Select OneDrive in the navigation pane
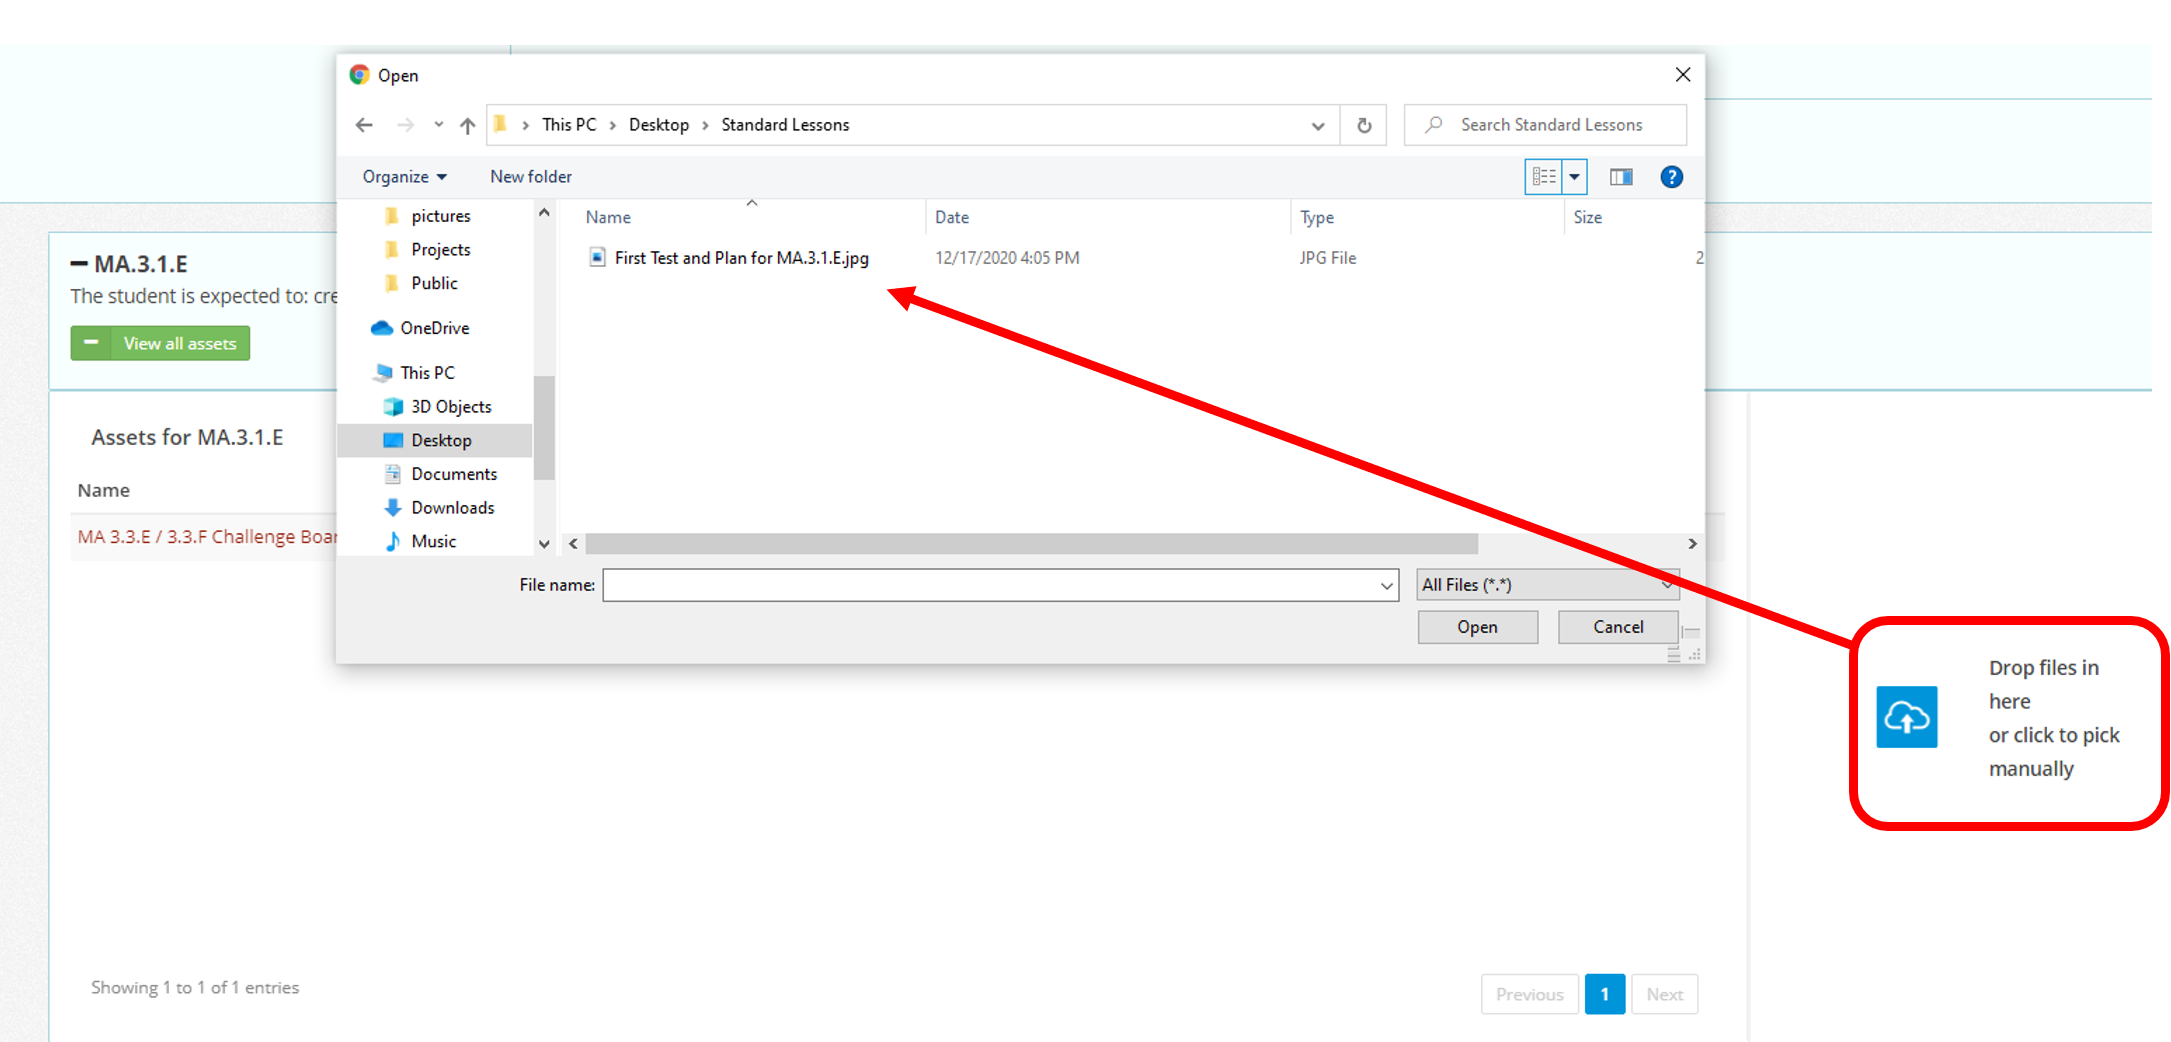The height and width of the screenshot is (1042, 2171). click(433, 328)
